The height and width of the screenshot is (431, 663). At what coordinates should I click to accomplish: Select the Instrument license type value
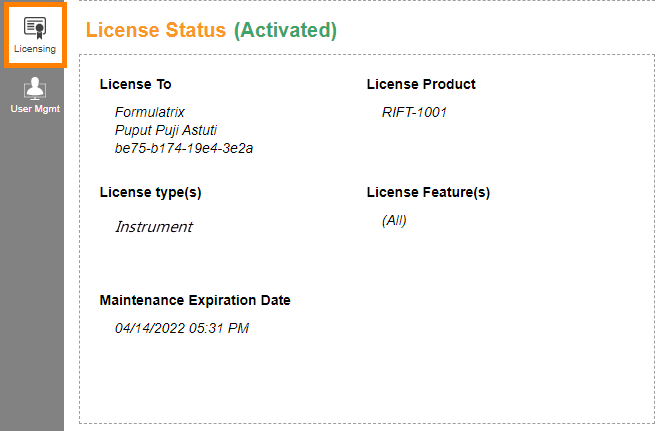click(154, 226)
